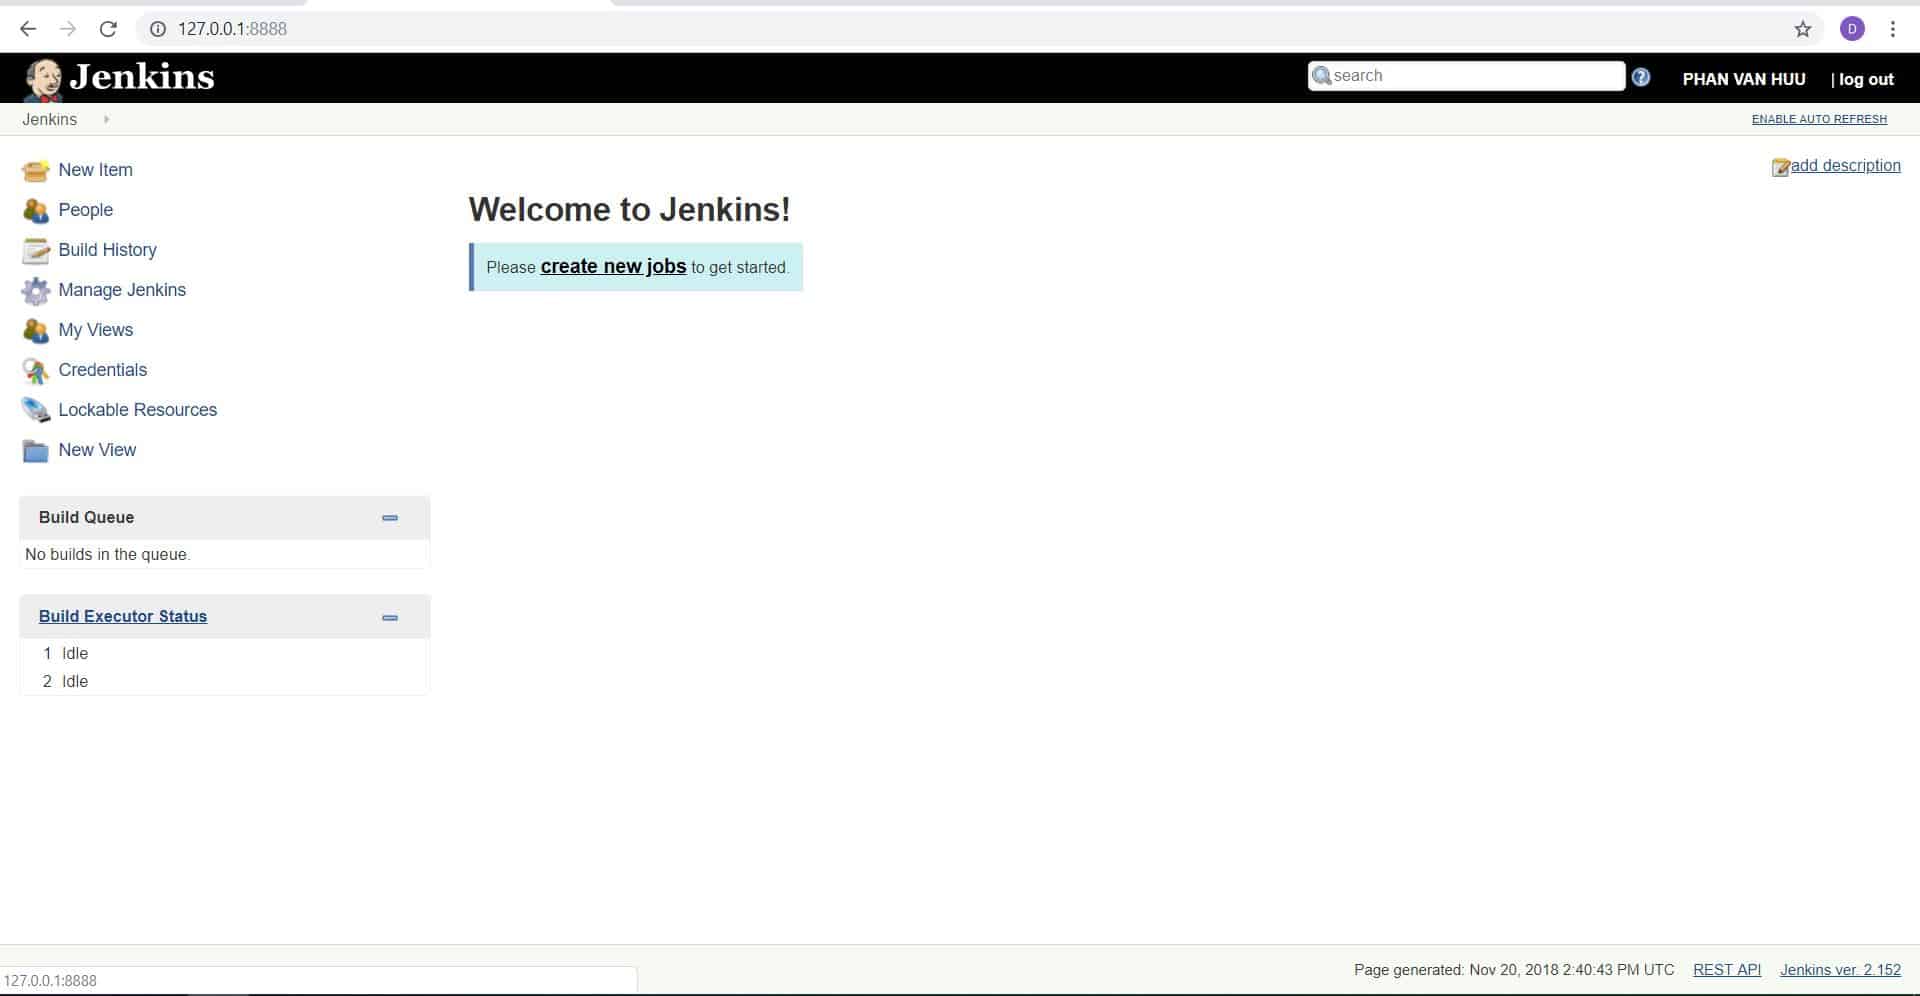Viewport: 1920px width, 996px height.
Task: Click the Jenkins butler logo
Action: pos(43,79)
